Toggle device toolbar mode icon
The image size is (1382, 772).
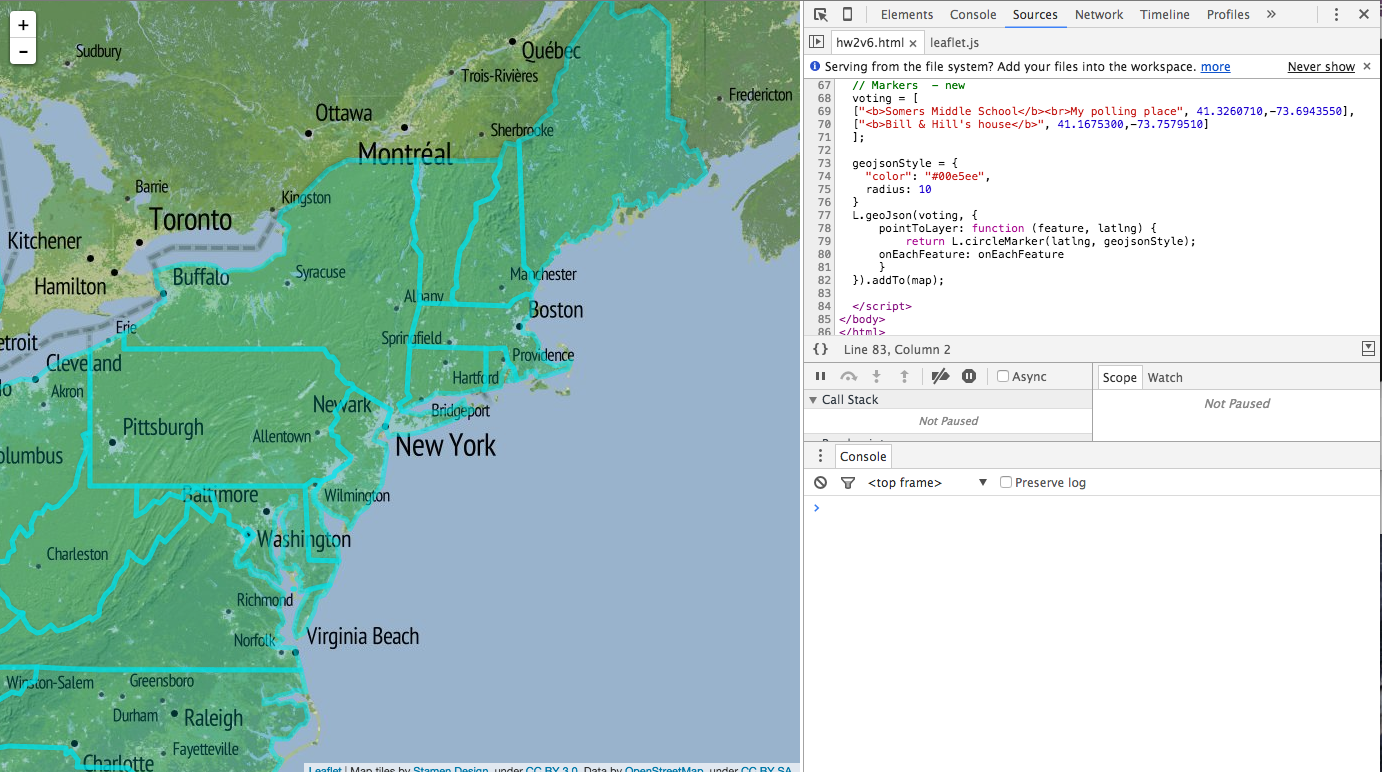(847, 14)
